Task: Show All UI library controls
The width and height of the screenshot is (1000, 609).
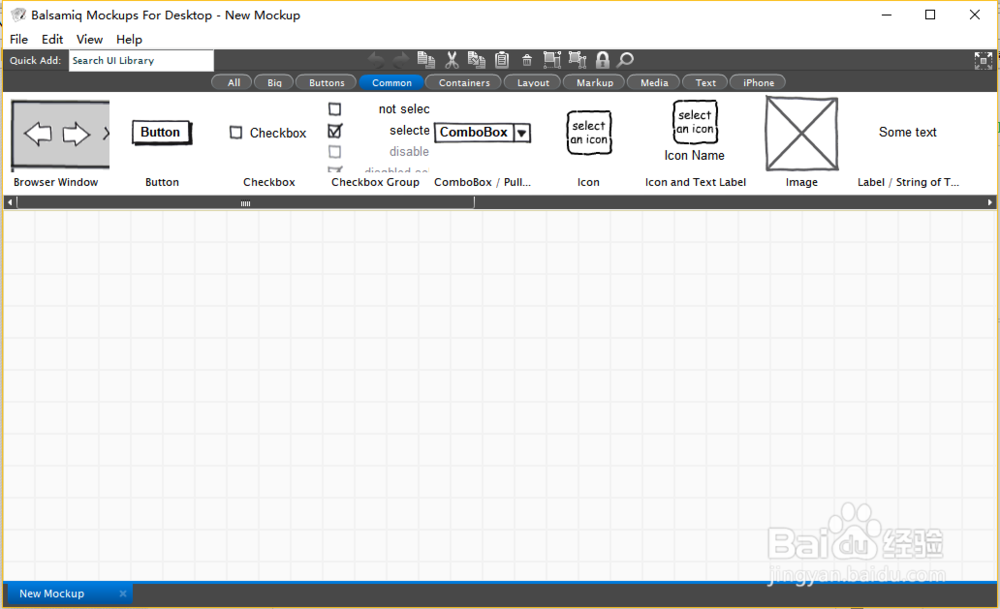Action: [x=234, y=82]
